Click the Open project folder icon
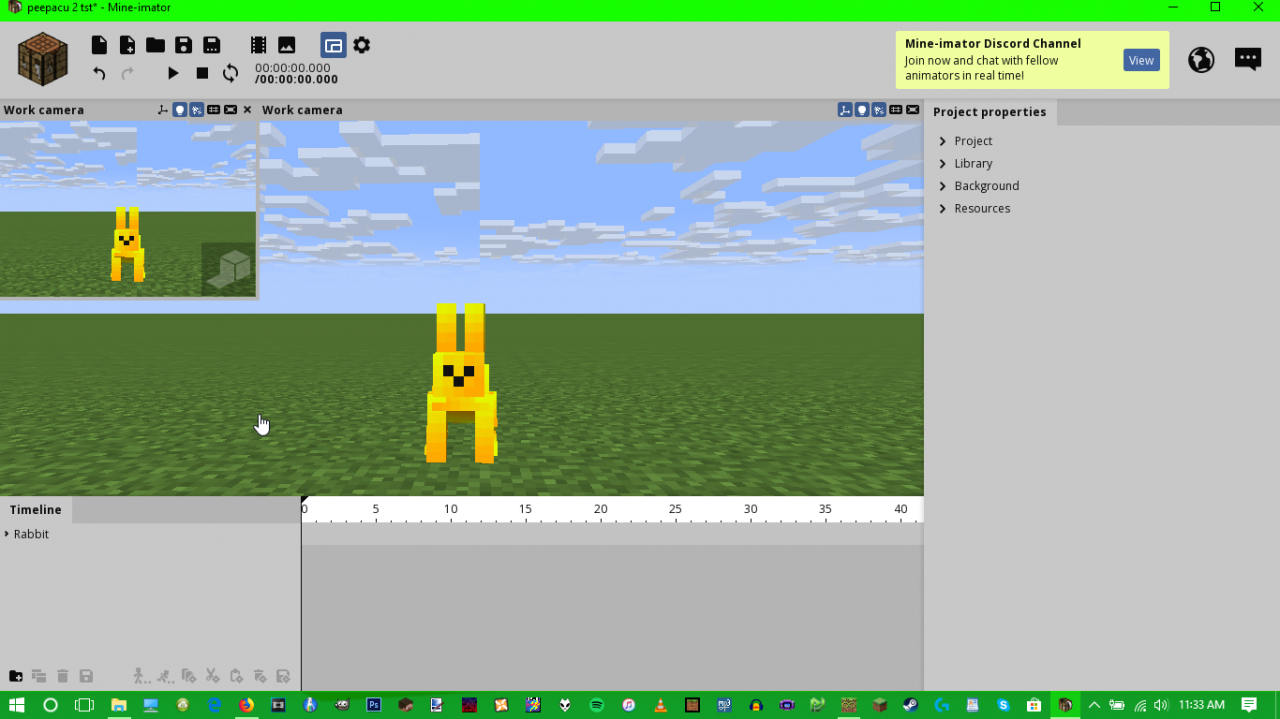This screenshot has width=1280, height=719. point(154,44)
